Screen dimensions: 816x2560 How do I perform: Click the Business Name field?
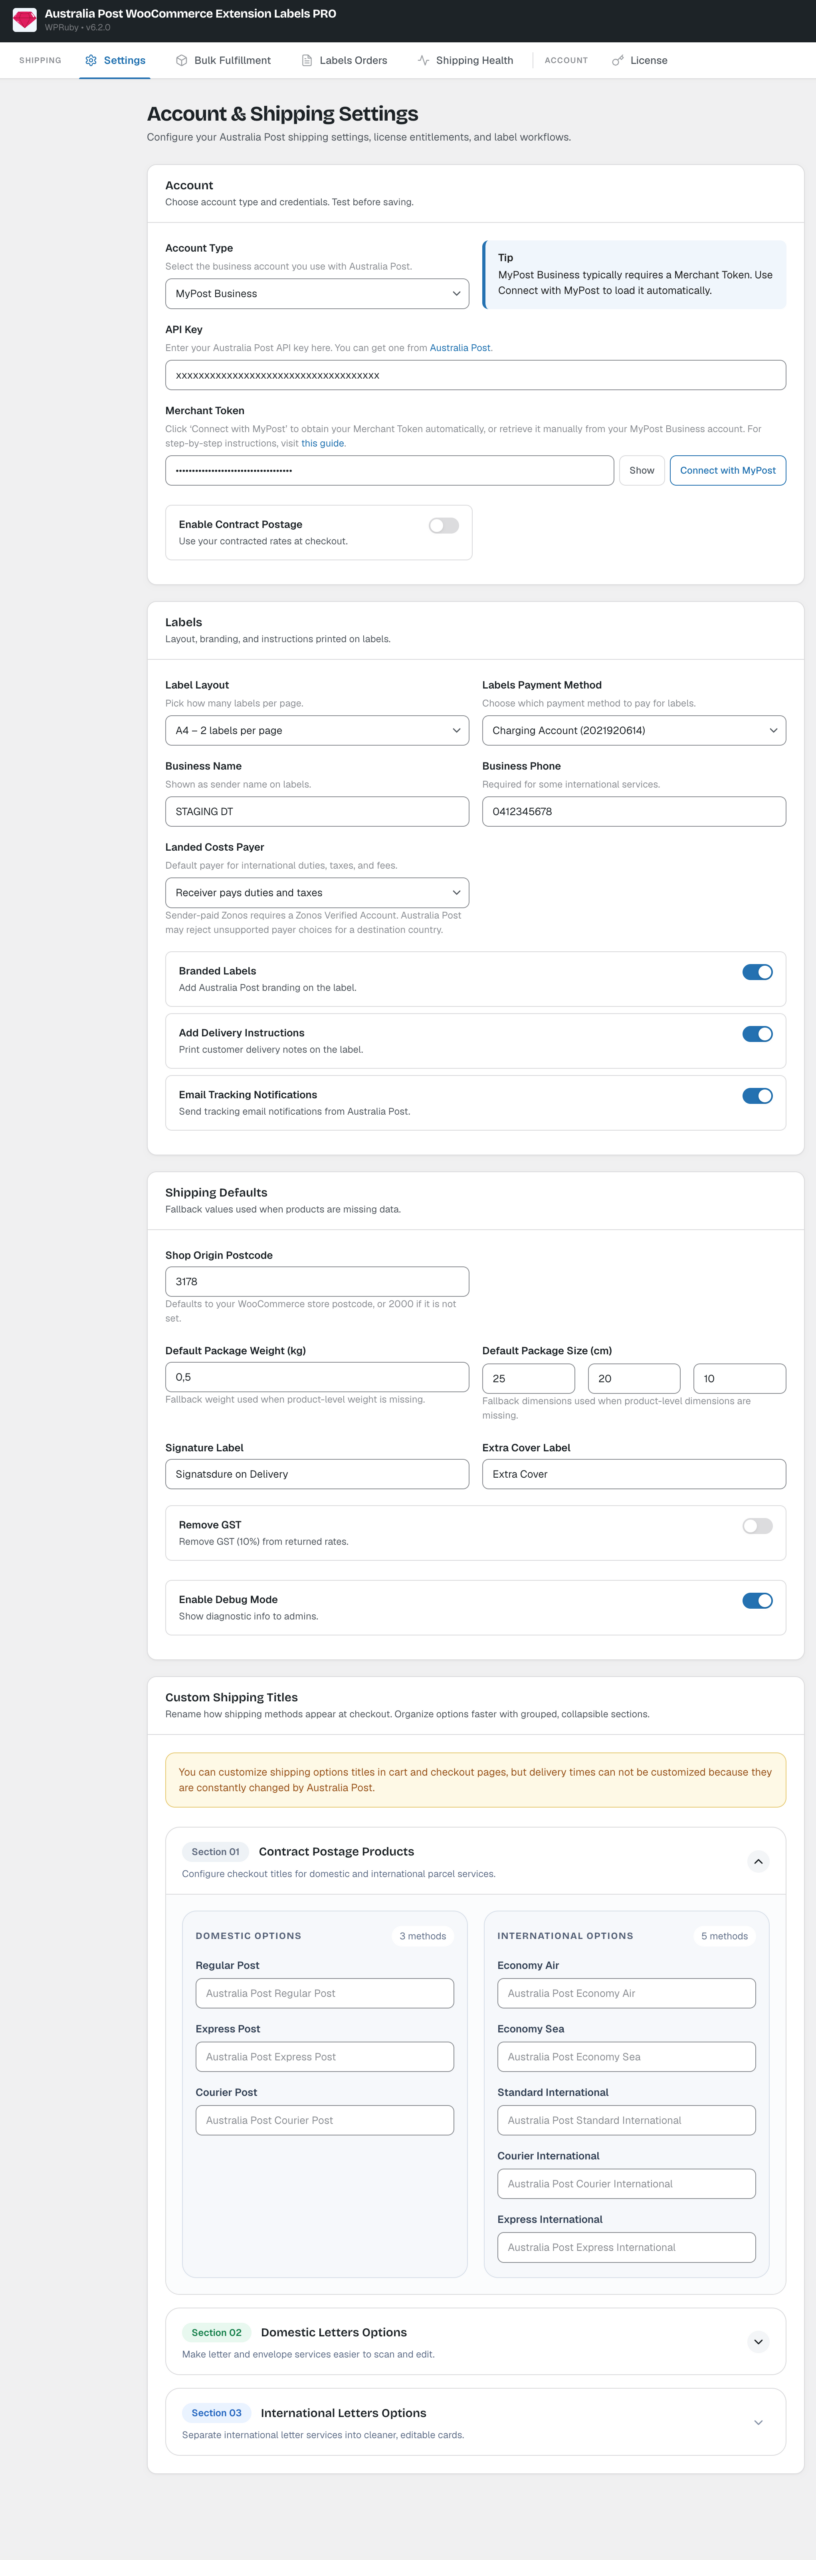pos(317,812)
